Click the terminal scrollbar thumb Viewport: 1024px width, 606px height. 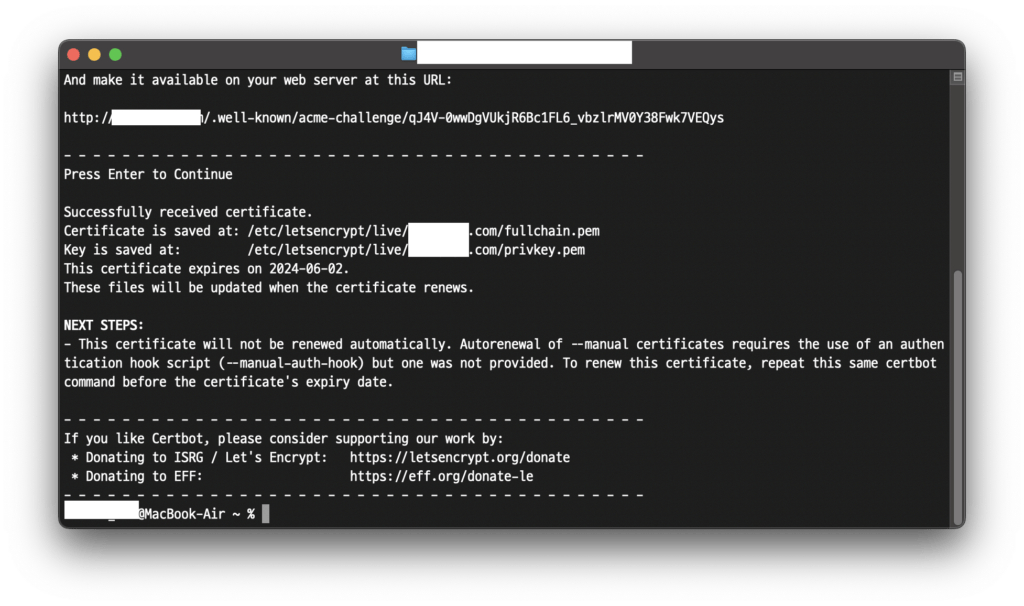click(957, 395)
